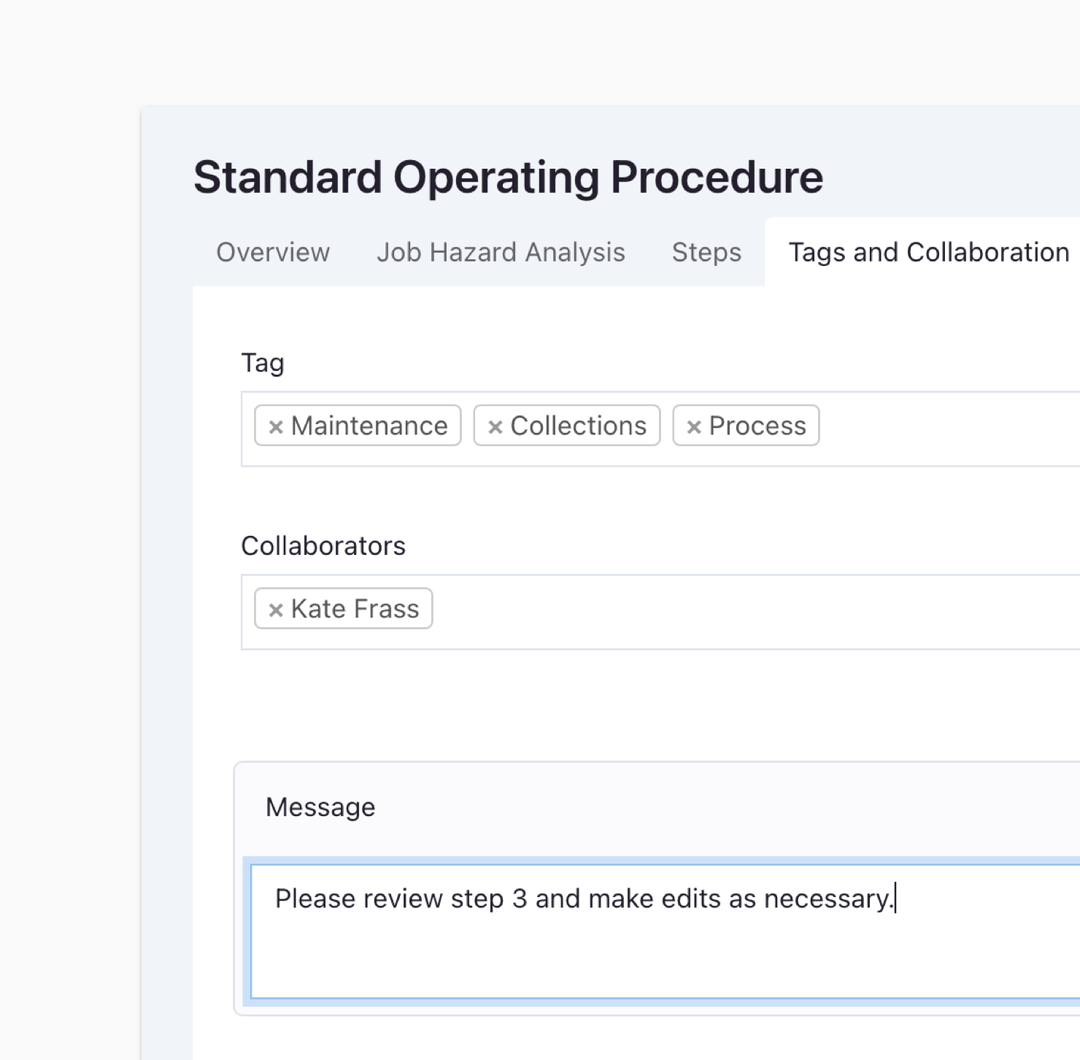The image size is (1080, 1060).
Task: Open the Job Hazard Analysis tab
Action: (500, 252)
